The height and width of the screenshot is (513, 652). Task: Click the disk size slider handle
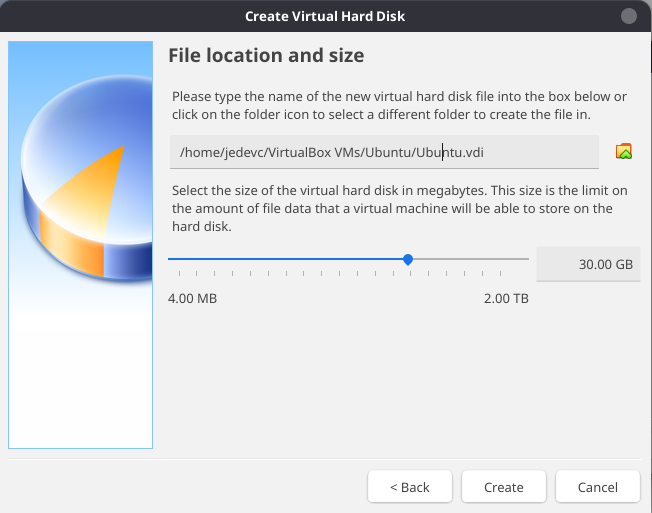point(408,259)
